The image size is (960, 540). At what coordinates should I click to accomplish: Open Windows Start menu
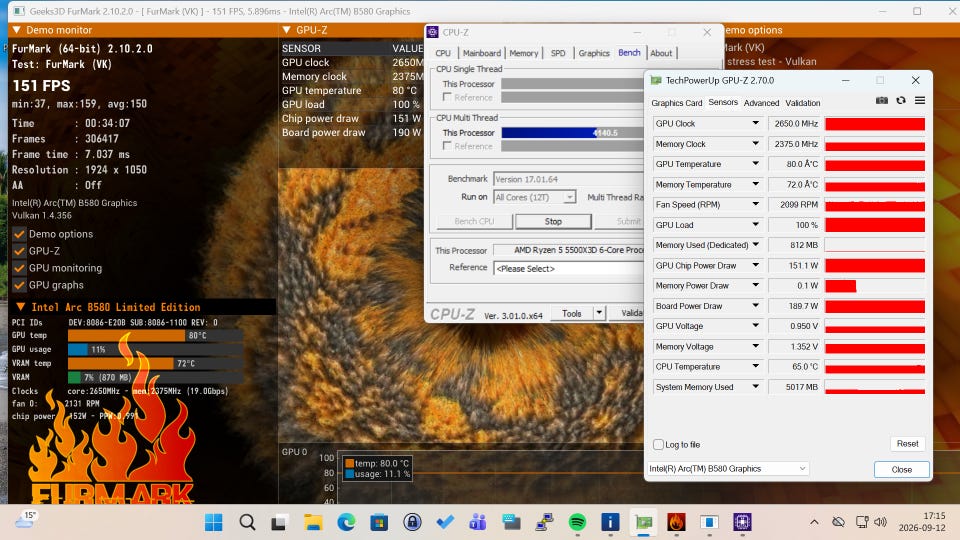(x=214, y=522)
